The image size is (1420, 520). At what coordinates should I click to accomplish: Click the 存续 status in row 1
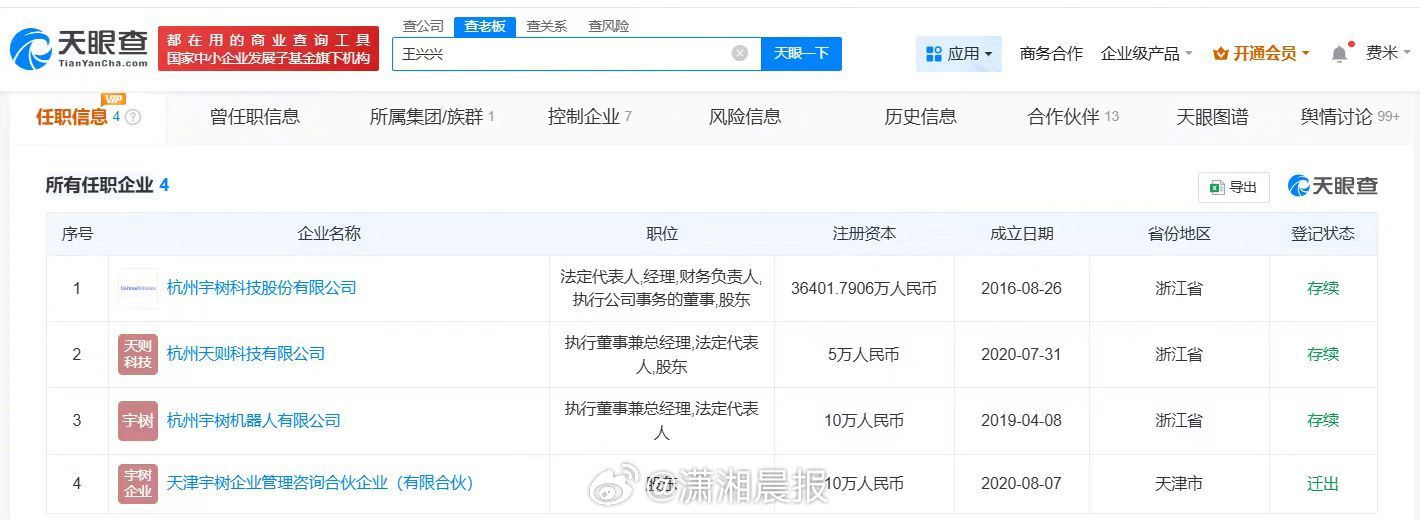[1323, 288]
